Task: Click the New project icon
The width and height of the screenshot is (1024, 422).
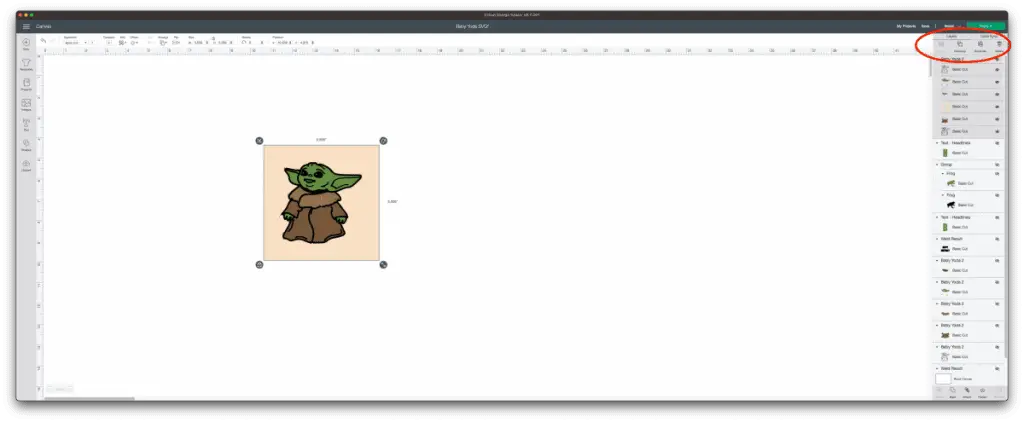Action: click(x=26, y=44)
